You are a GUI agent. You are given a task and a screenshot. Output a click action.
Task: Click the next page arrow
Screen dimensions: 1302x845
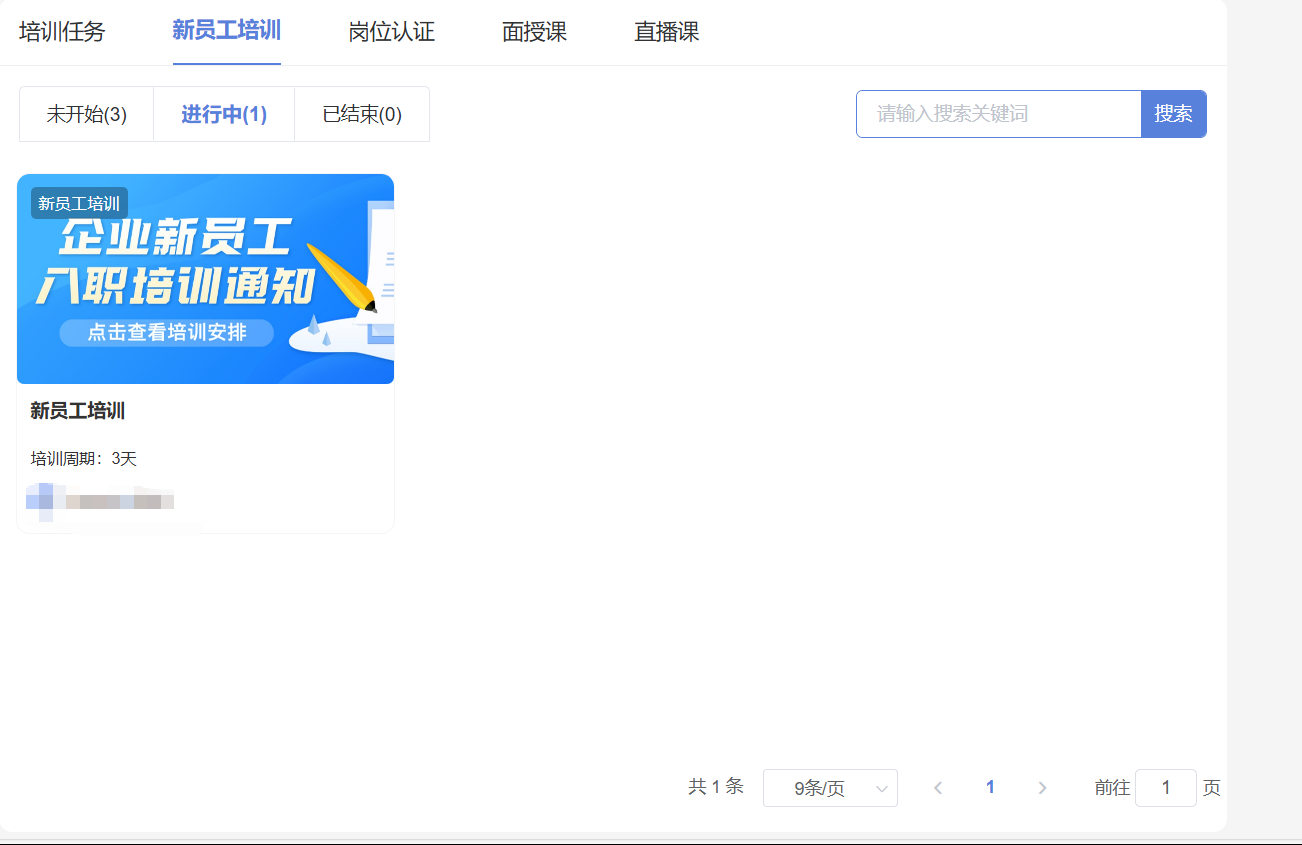pos(1042,788)
